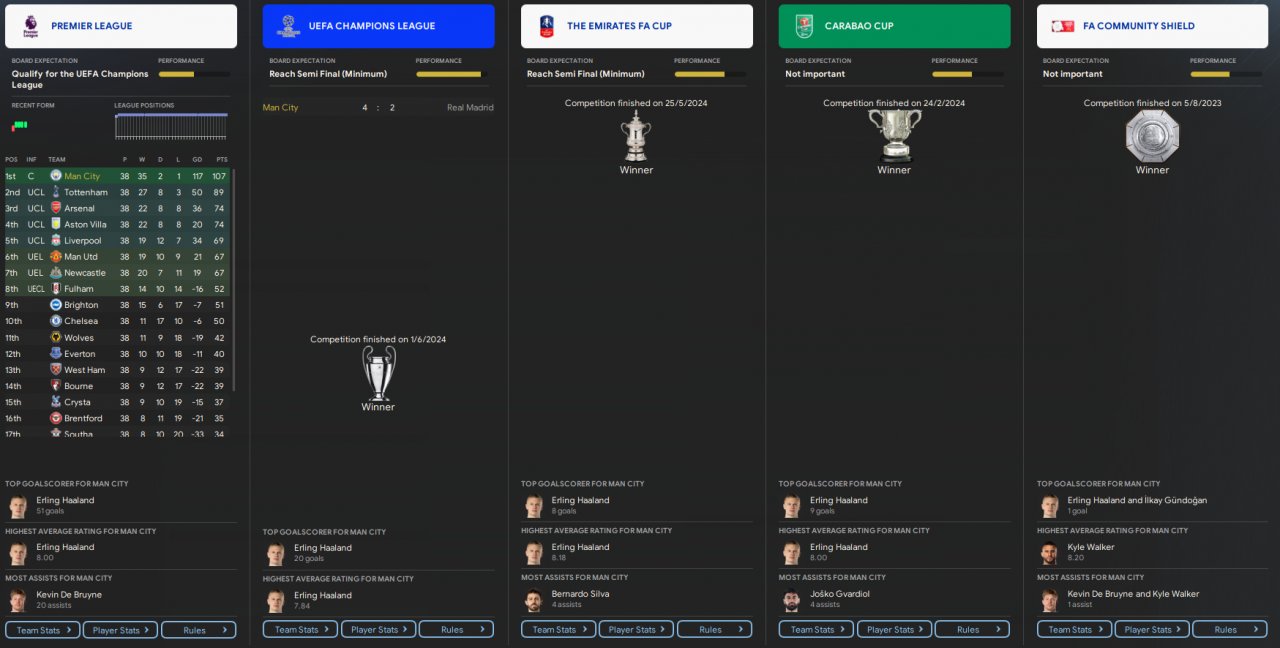The width and height of the screenshot is (1280, 648).
Task: Click the FA Cup trophy icon
Action: (636, 136)
